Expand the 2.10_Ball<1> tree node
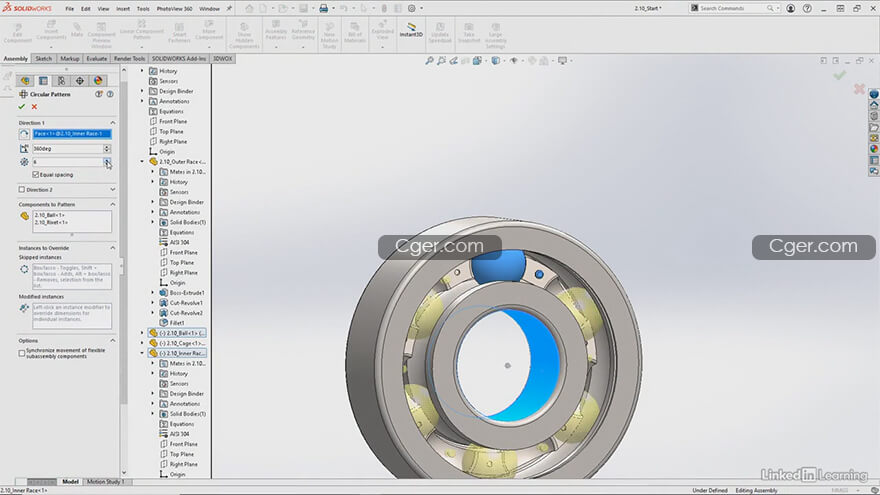The height and width of the screenshot is (495, 880). pyautogui.click(x=142, y=333)
